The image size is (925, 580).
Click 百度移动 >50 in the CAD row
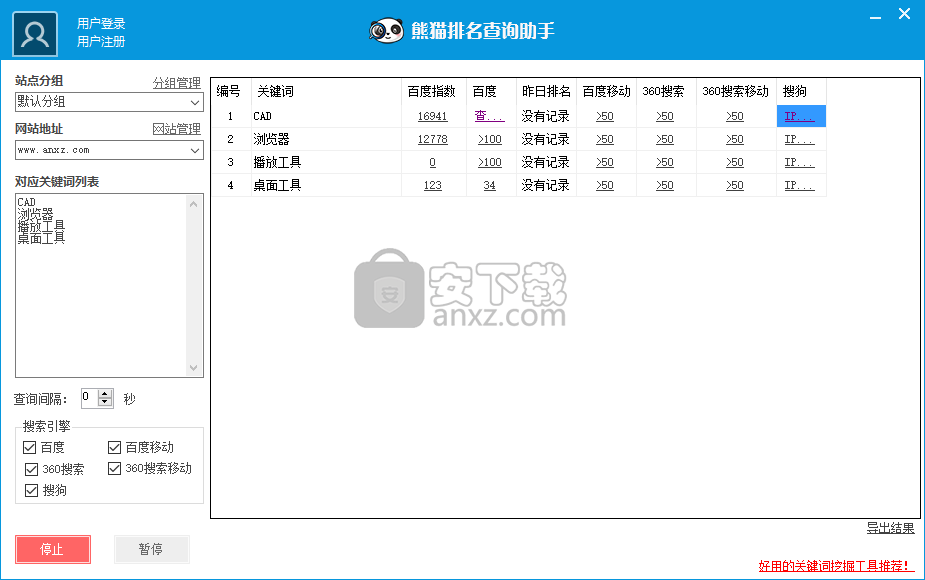[605, 116]
